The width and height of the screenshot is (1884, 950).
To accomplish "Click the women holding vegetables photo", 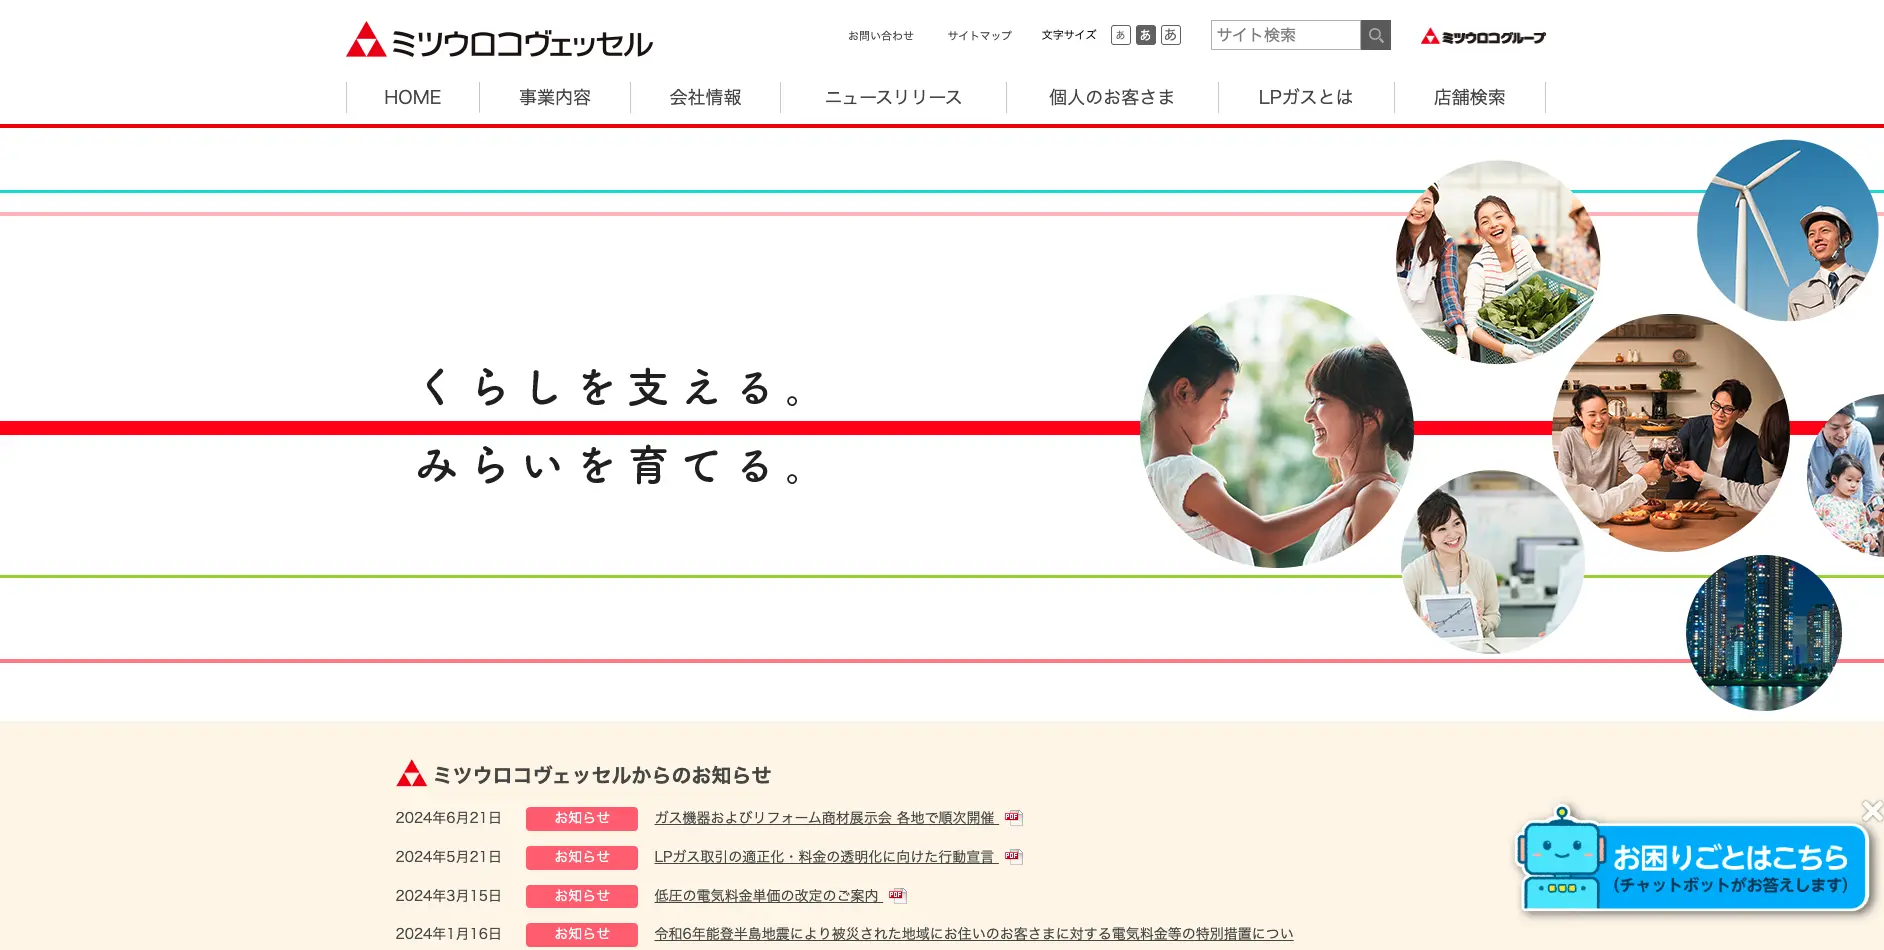I will click(x=1498, y=262).
